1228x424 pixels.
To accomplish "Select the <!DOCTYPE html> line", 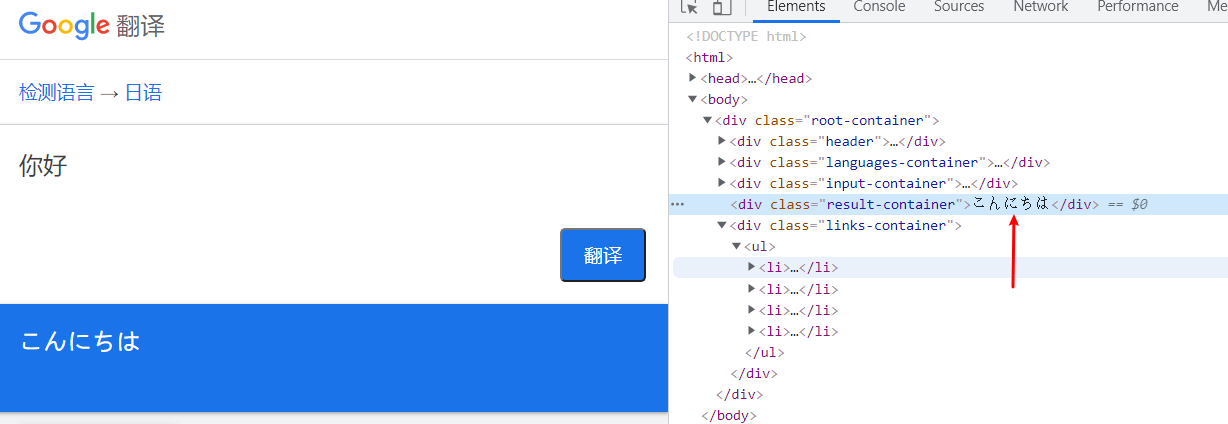I will [746, 36].
